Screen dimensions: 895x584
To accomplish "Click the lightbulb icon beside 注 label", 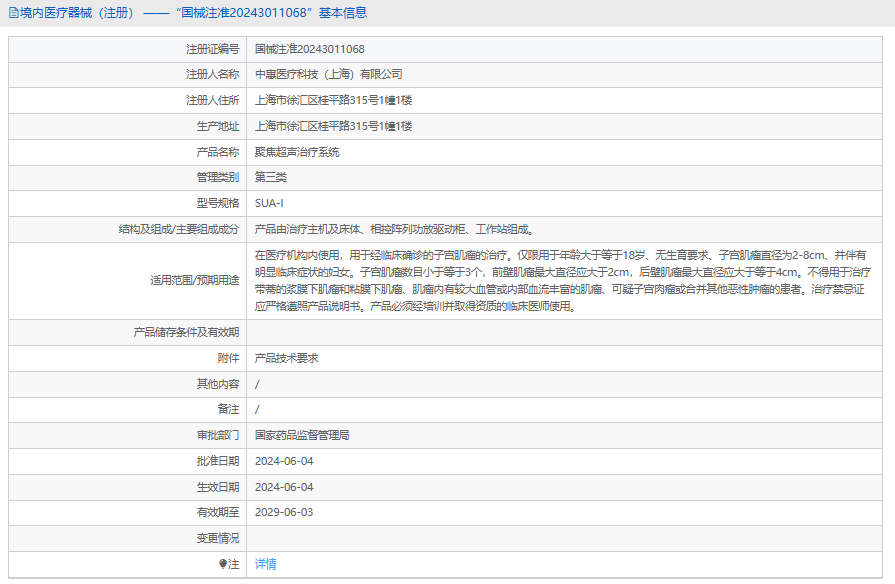I will pyautogui.click(x=223, y=564).
